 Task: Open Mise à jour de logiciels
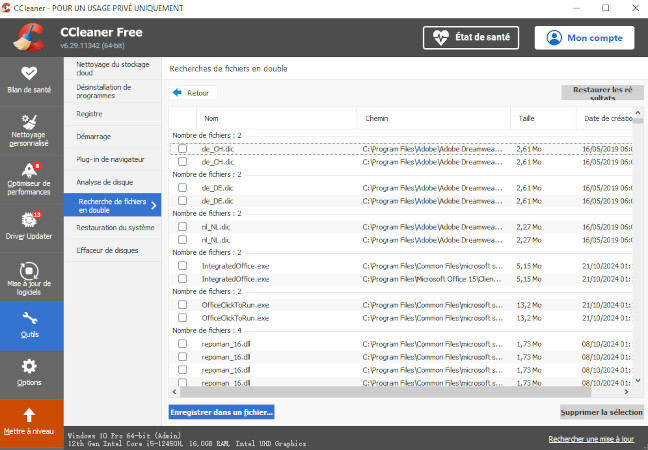29,276
